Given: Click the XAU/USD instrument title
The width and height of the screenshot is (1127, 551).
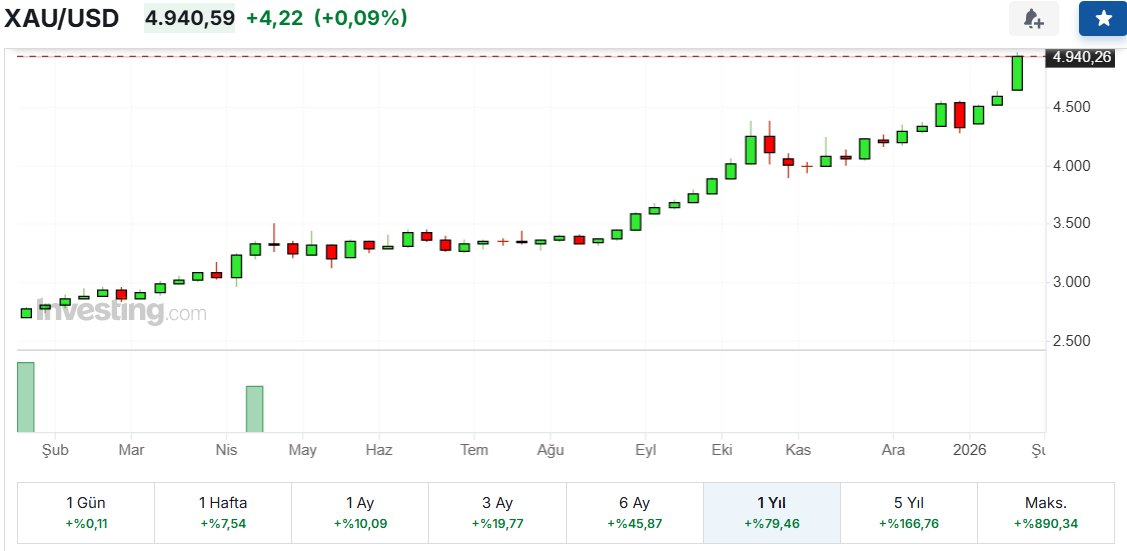Looking at the screenshot, I should [62, 18].
